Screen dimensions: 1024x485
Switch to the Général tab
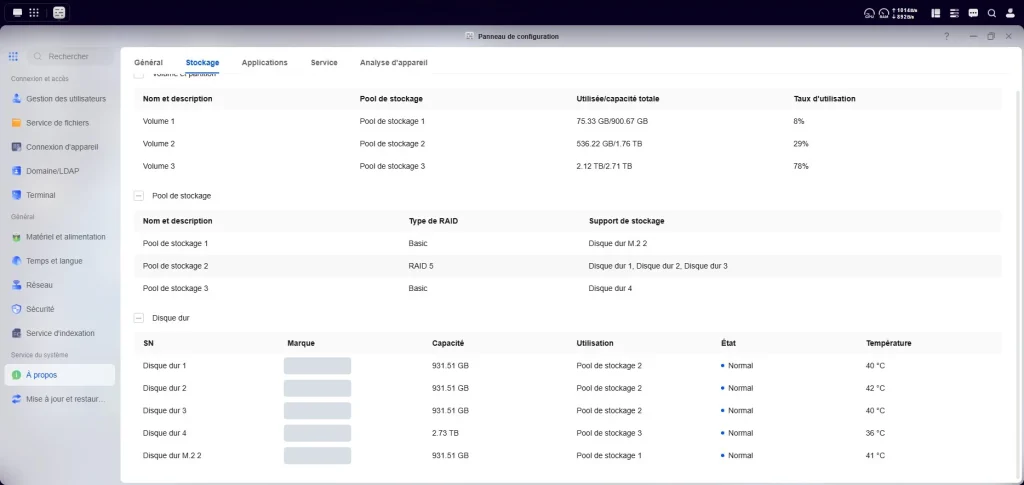(148, 63)
